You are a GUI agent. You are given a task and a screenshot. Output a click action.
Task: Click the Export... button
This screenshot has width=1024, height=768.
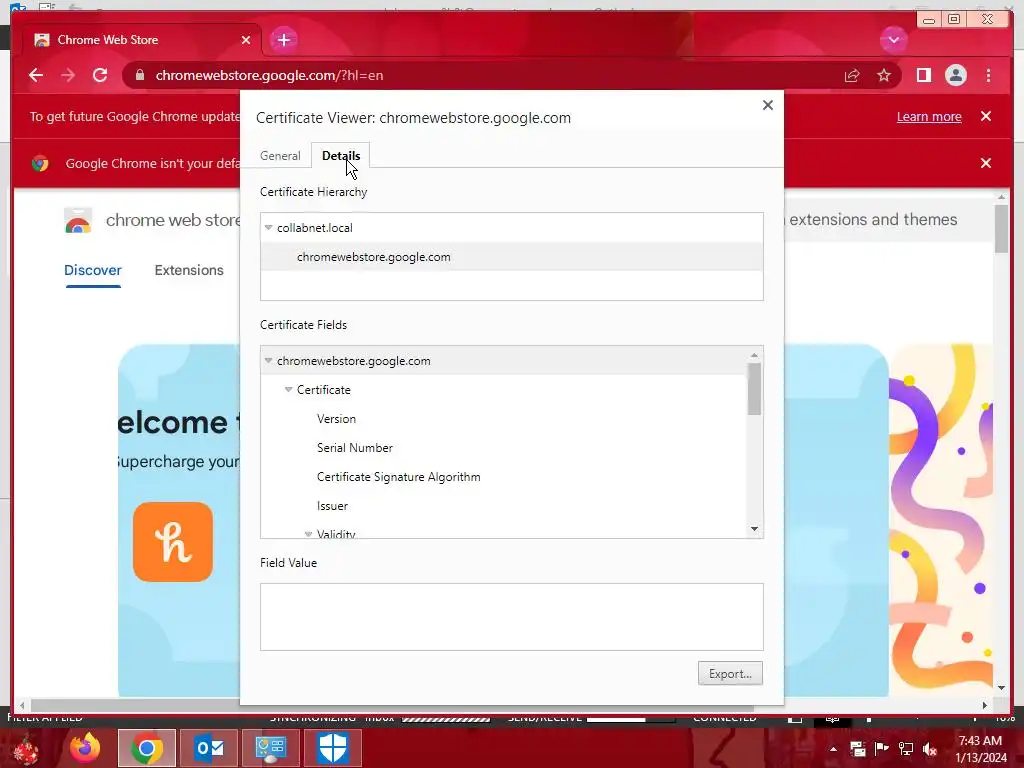tap(730, 673)
